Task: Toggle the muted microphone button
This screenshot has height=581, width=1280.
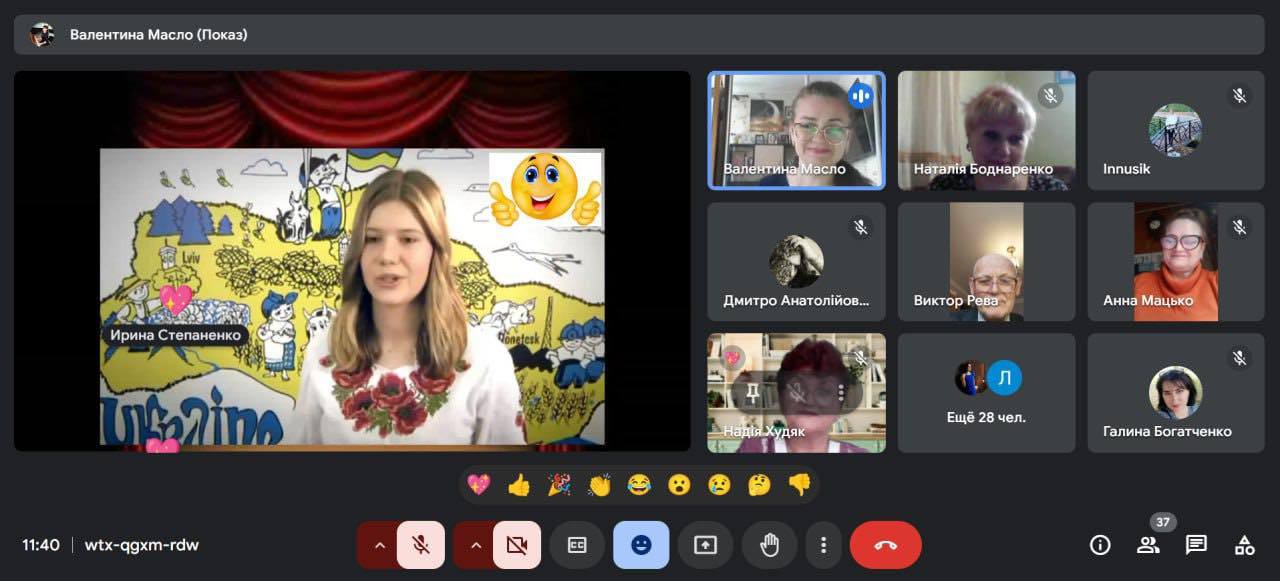Action: 421,545
